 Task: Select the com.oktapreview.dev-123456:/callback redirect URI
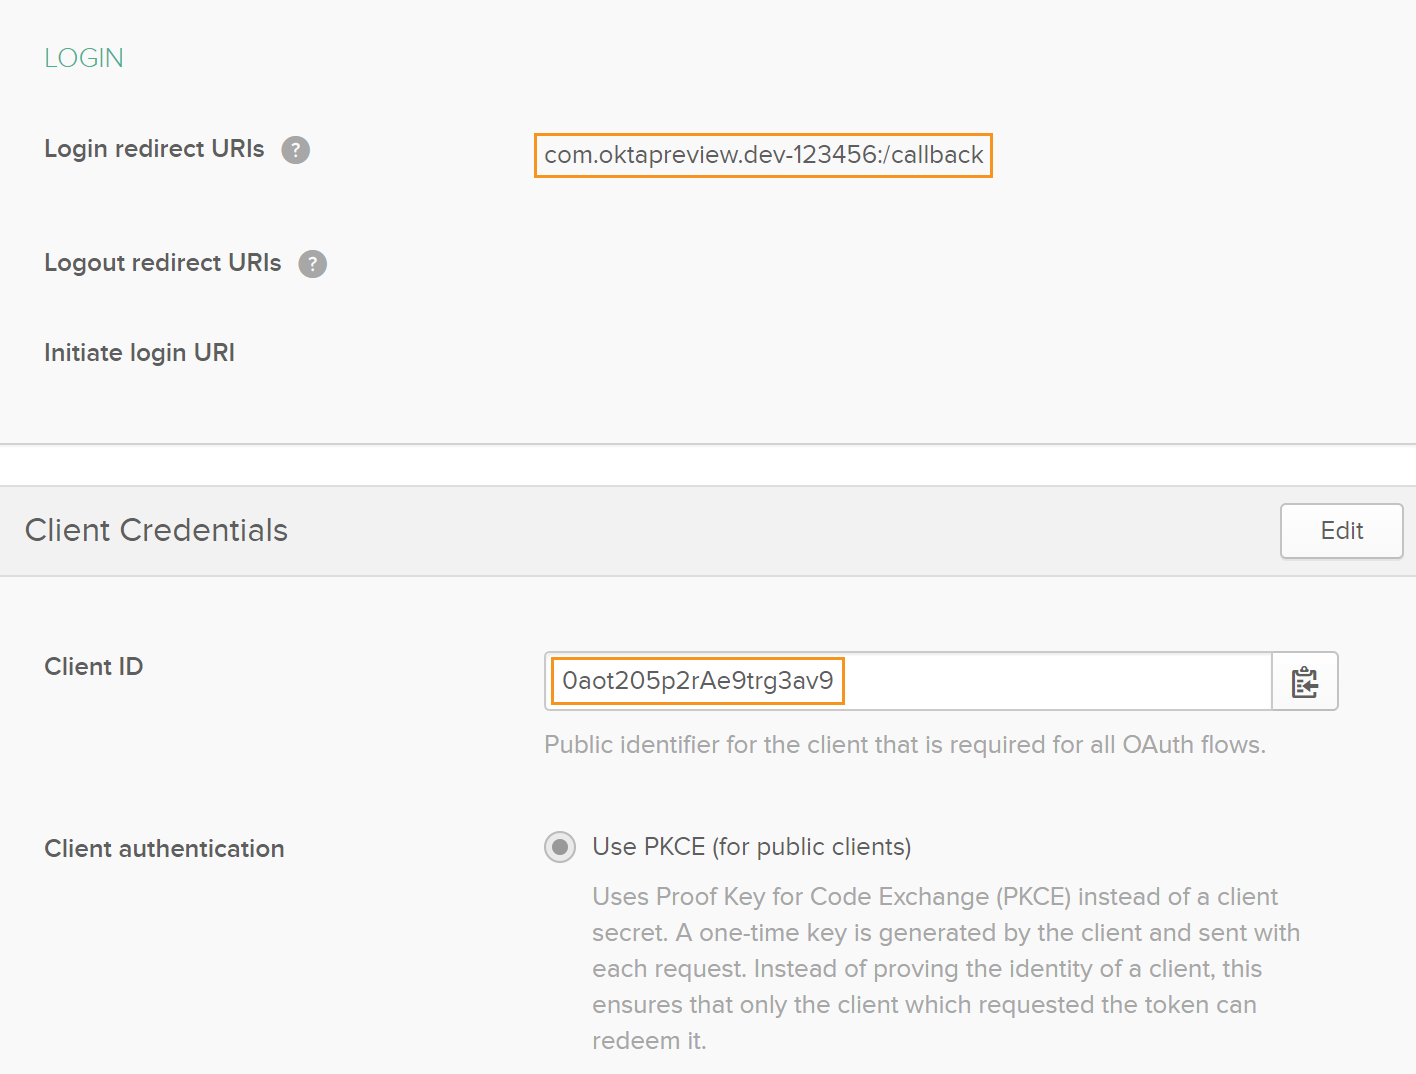[x=763, y=155]
